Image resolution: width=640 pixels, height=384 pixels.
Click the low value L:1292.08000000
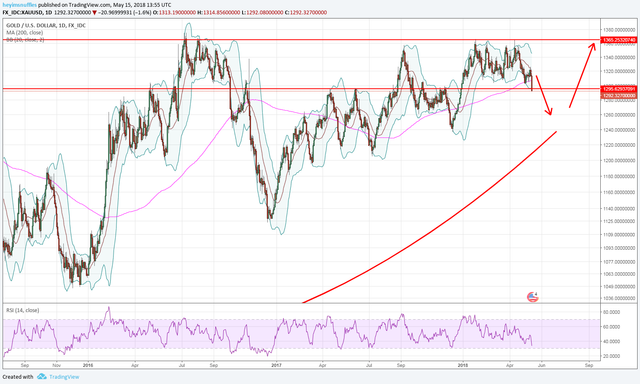(x=262, y=13)
